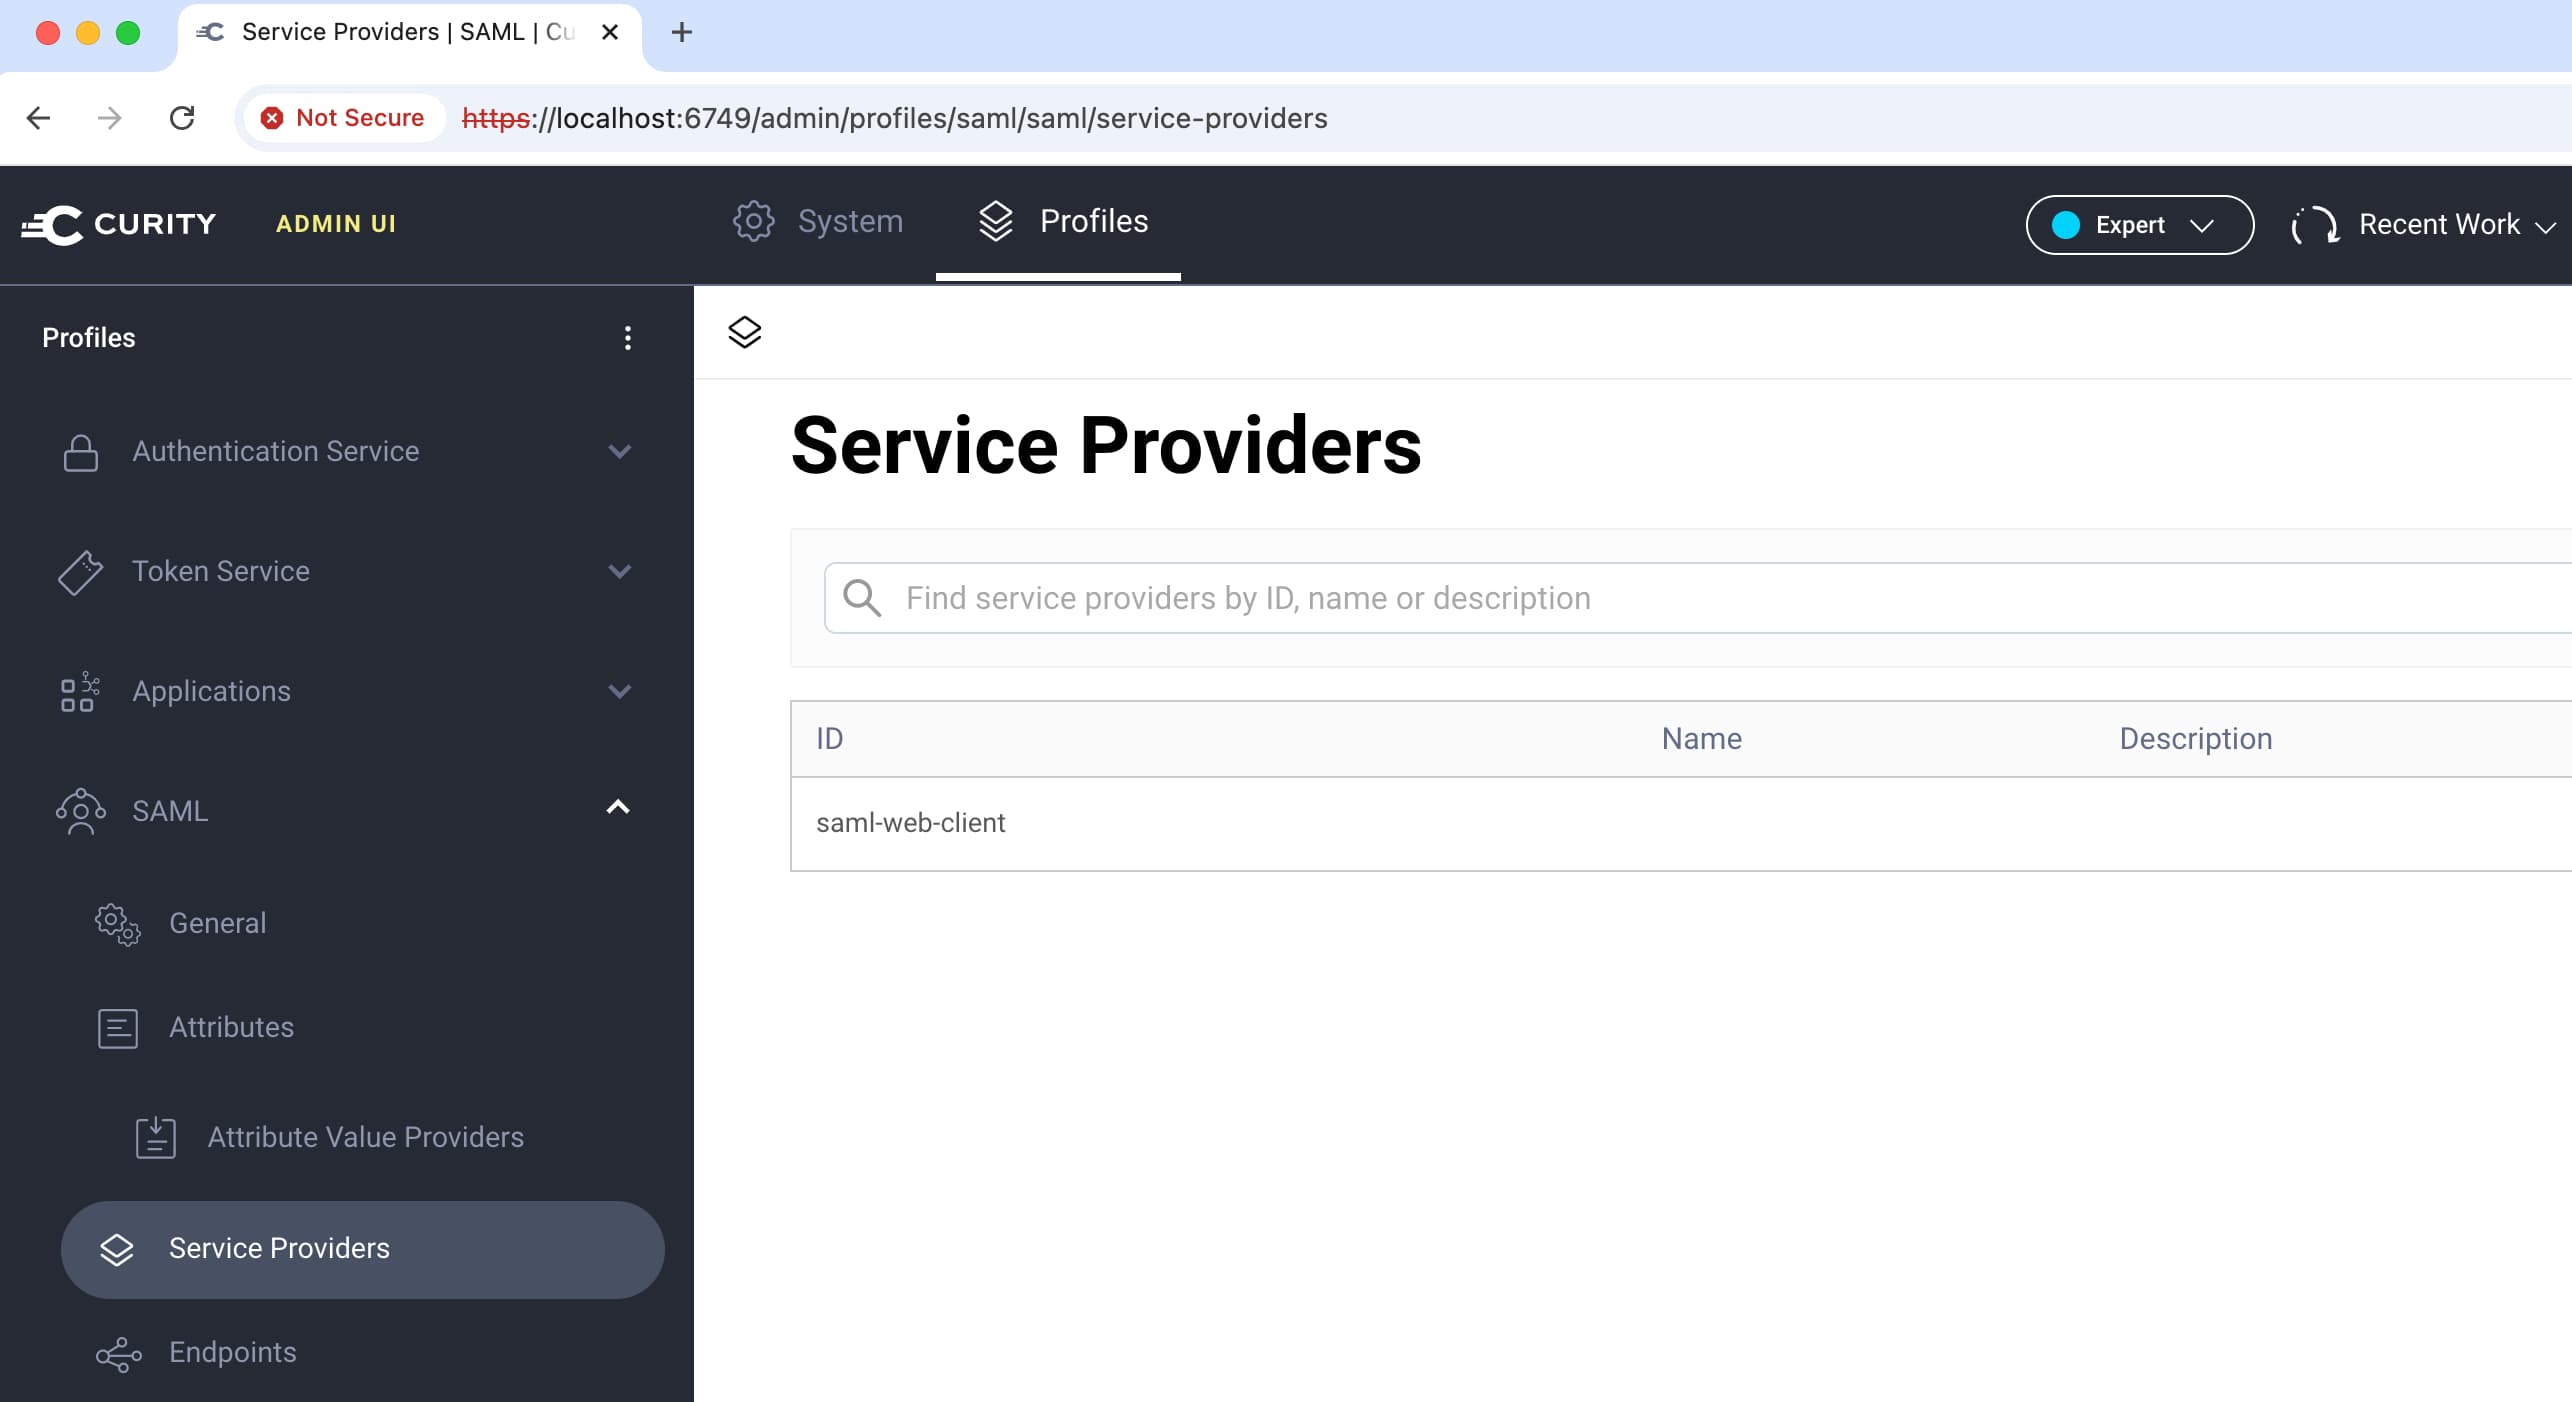The width and height of the screenshot is (2572, 1402).
Task: Click the Token Service tag icon
Action: 81,572
